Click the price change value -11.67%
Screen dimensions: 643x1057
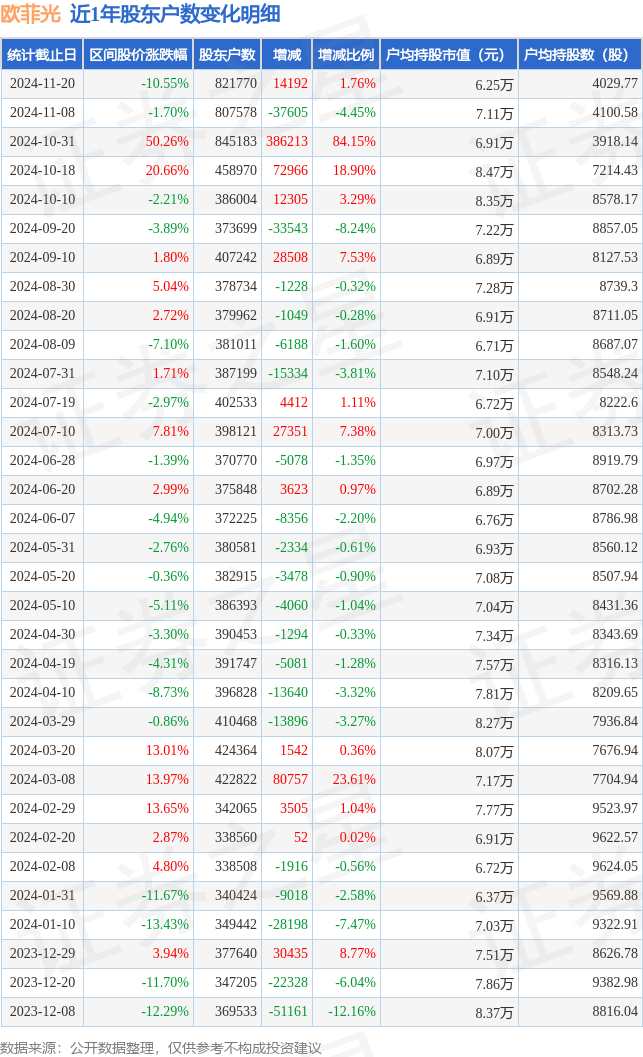tap(165, 895)
